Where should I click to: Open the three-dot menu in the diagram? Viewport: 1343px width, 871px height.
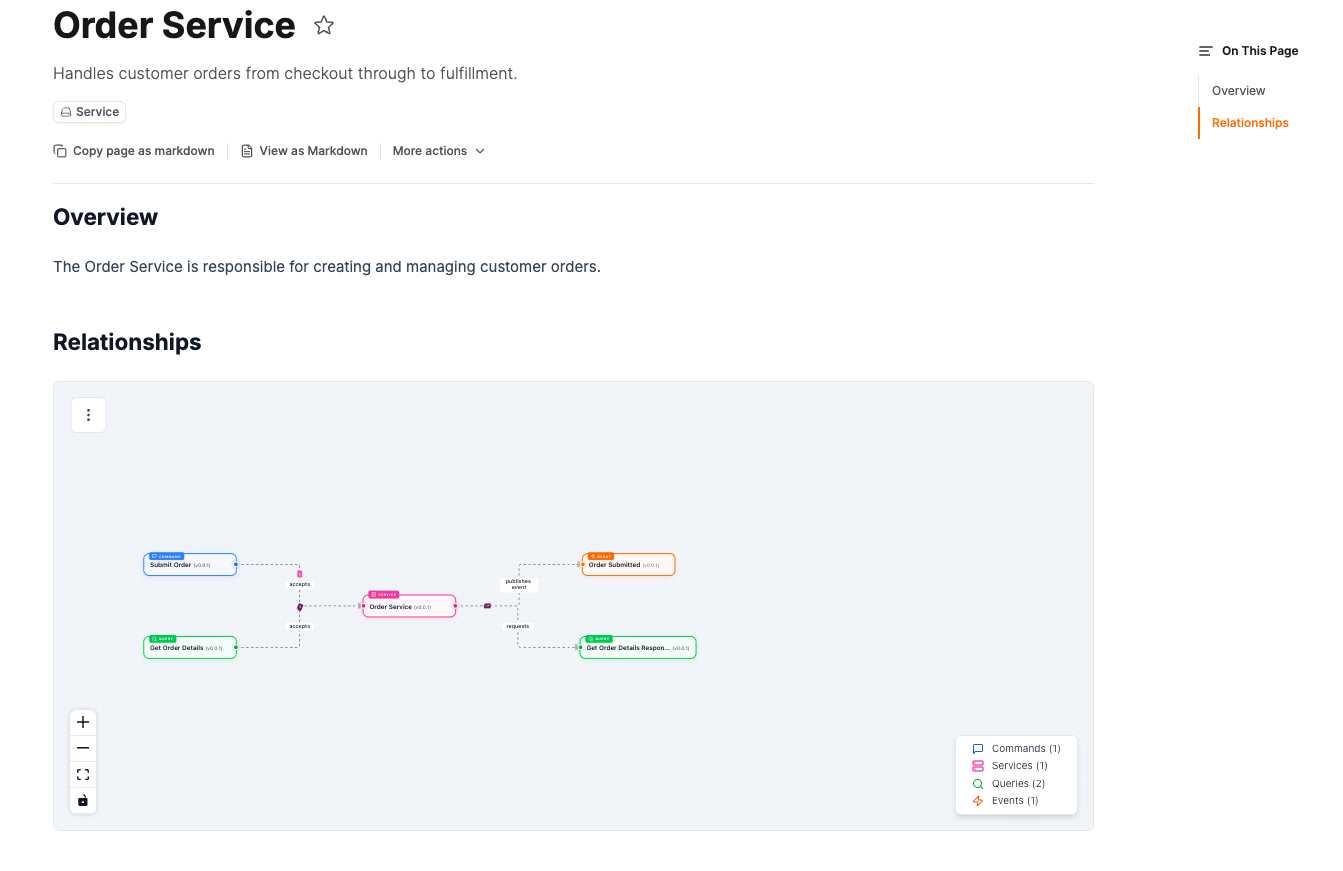click(88, 415)
